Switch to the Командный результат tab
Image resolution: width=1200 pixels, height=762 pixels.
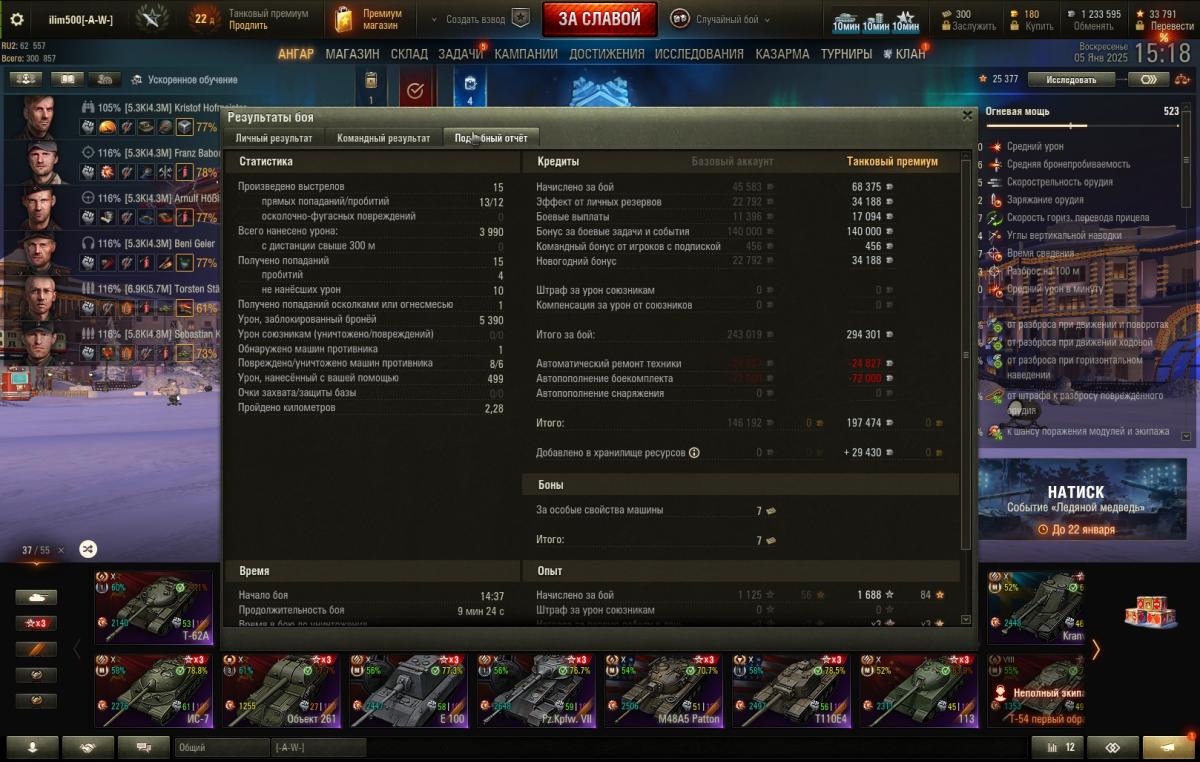click(384, 138)
